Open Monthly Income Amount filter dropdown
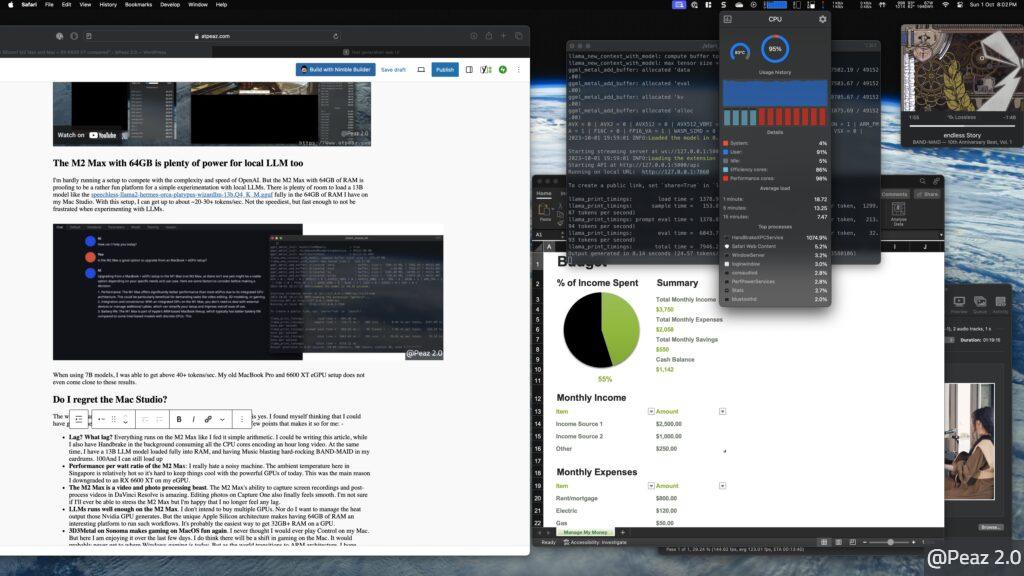 pos(722,411)
